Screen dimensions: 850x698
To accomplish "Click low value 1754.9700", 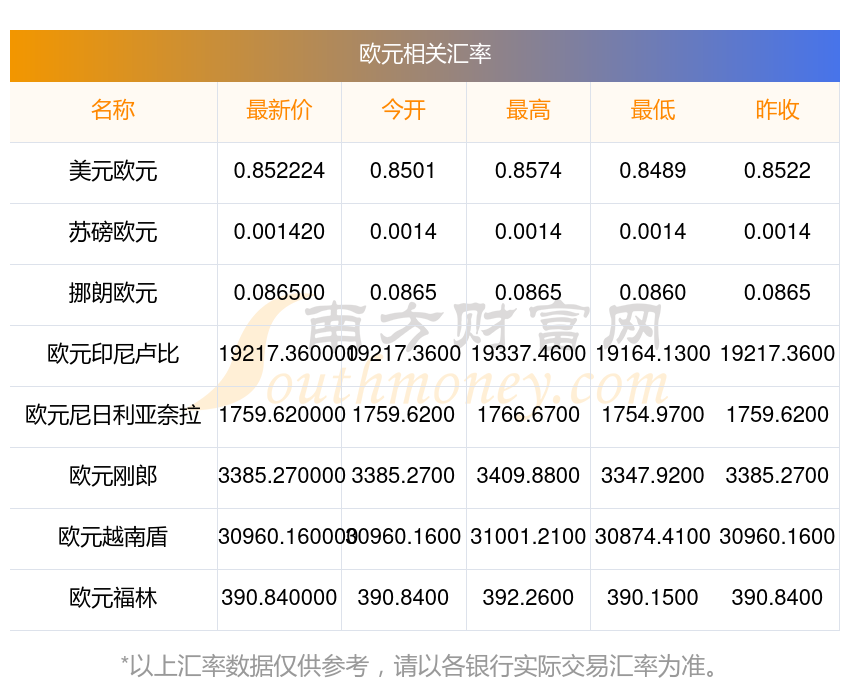I will (x=653, y=415).
